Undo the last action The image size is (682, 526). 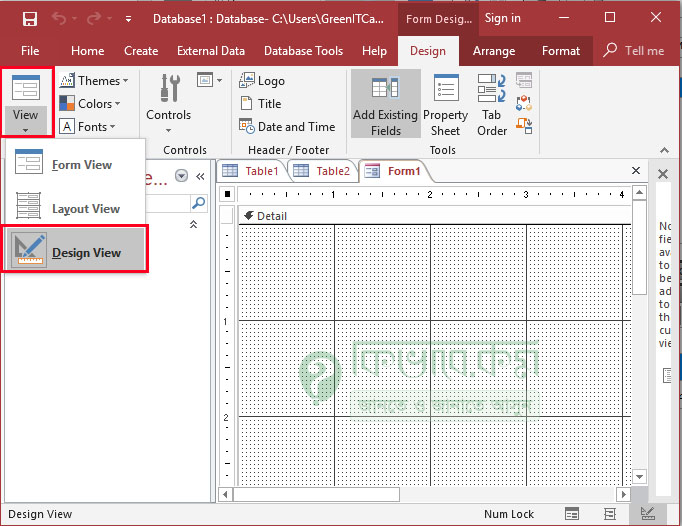pos(59,19)
